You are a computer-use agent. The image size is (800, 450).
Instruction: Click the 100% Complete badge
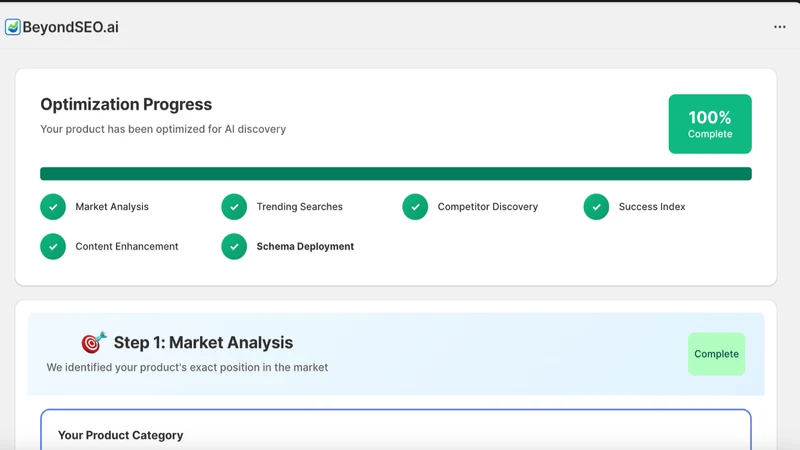click(710, 124)
